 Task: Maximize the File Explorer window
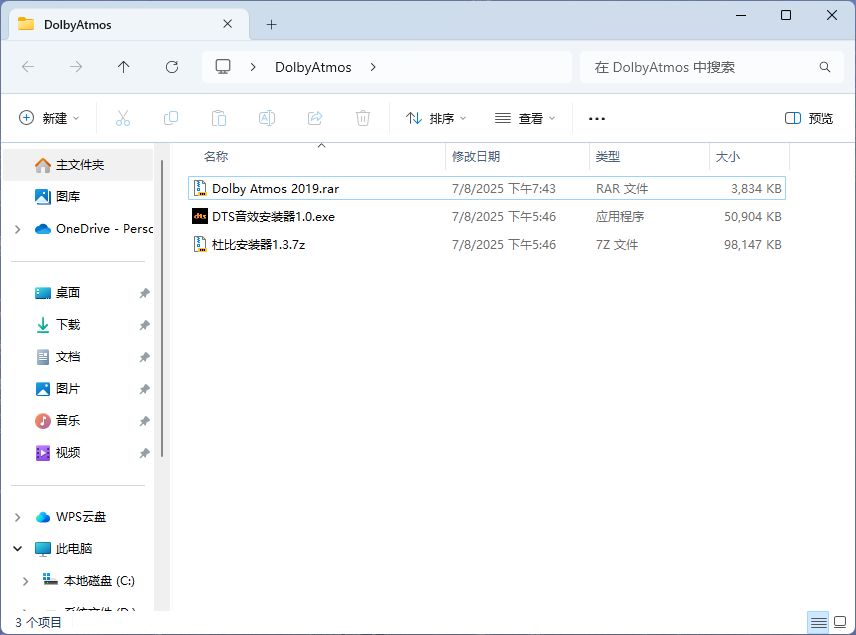click(x=786, y=15)
